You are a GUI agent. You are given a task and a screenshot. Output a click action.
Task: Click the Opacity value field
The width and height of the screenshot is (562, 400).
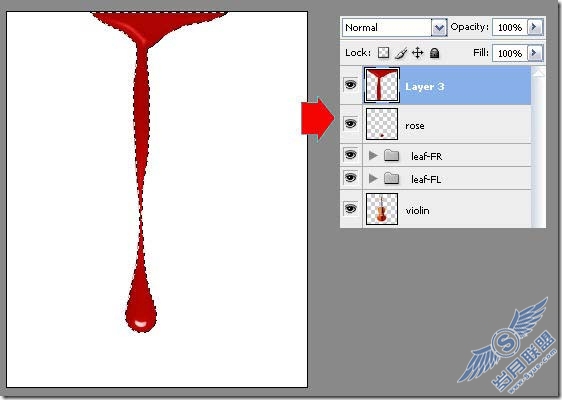[x=510, y=27]
